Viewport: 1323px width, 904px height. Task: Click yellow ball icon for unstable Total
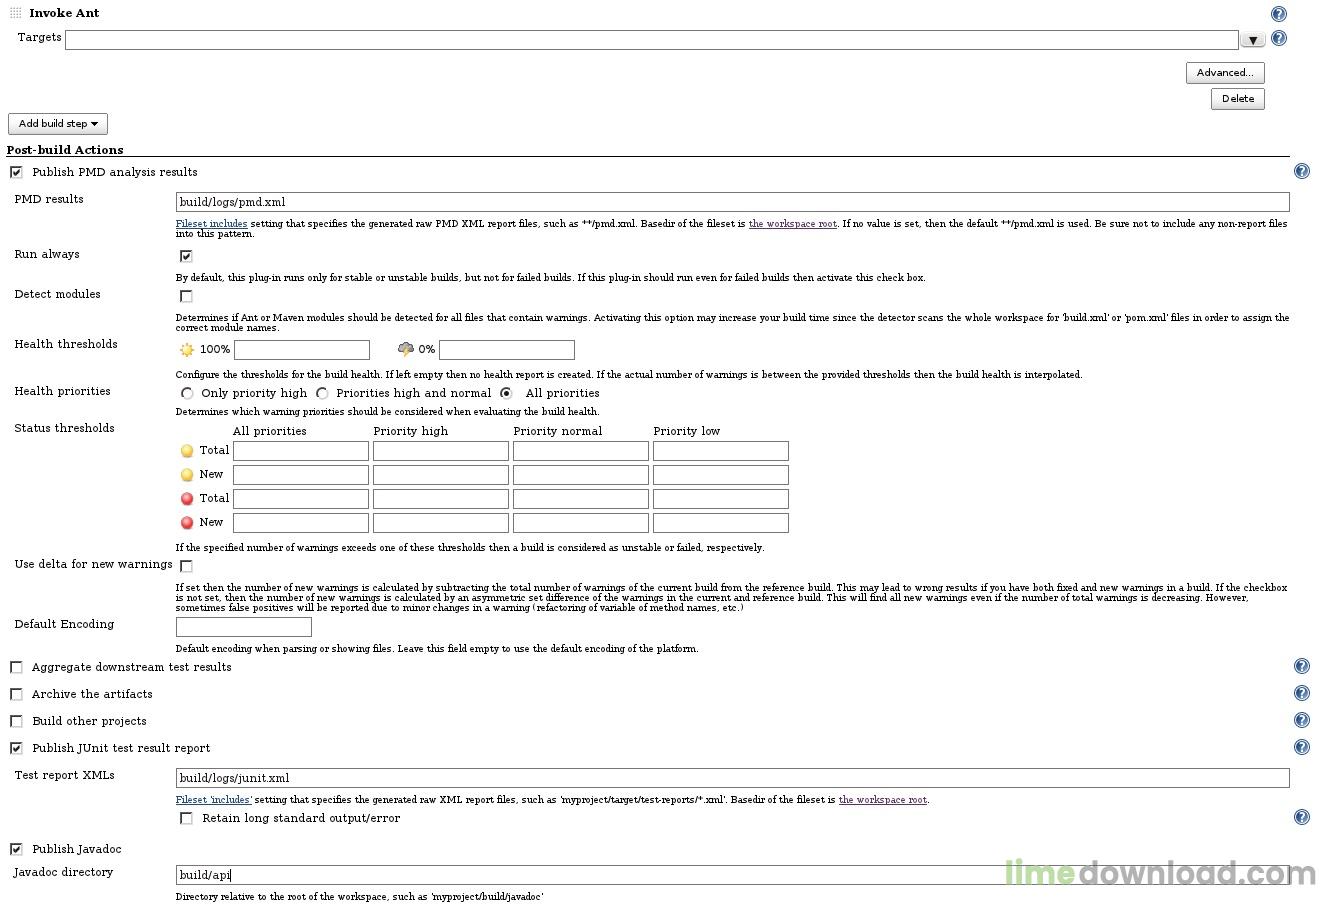[187, 451]
